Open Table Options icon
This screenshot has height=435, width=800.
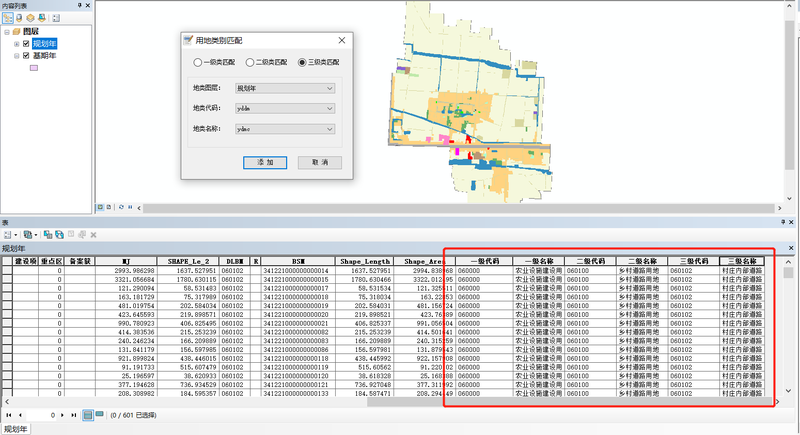(x=8, y=235)
